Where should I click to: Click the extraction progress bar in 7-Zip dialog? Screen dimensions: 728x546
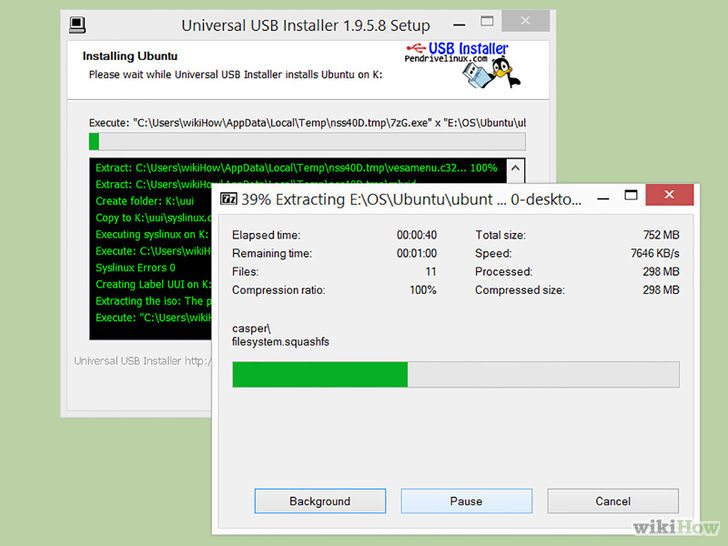click(456, 374)
